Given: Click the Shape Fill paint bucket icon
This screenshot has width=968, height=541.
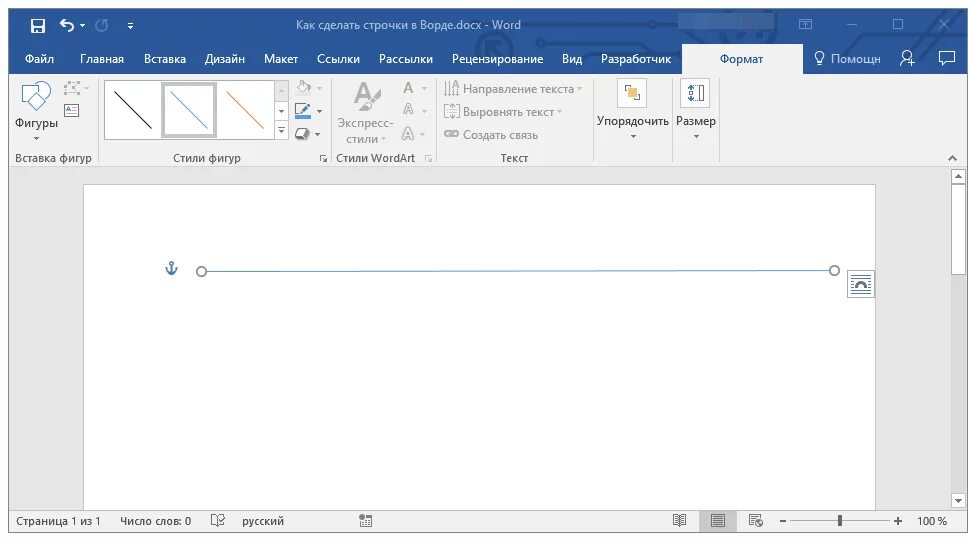Looking at the screenshot, I should [303, 87].
